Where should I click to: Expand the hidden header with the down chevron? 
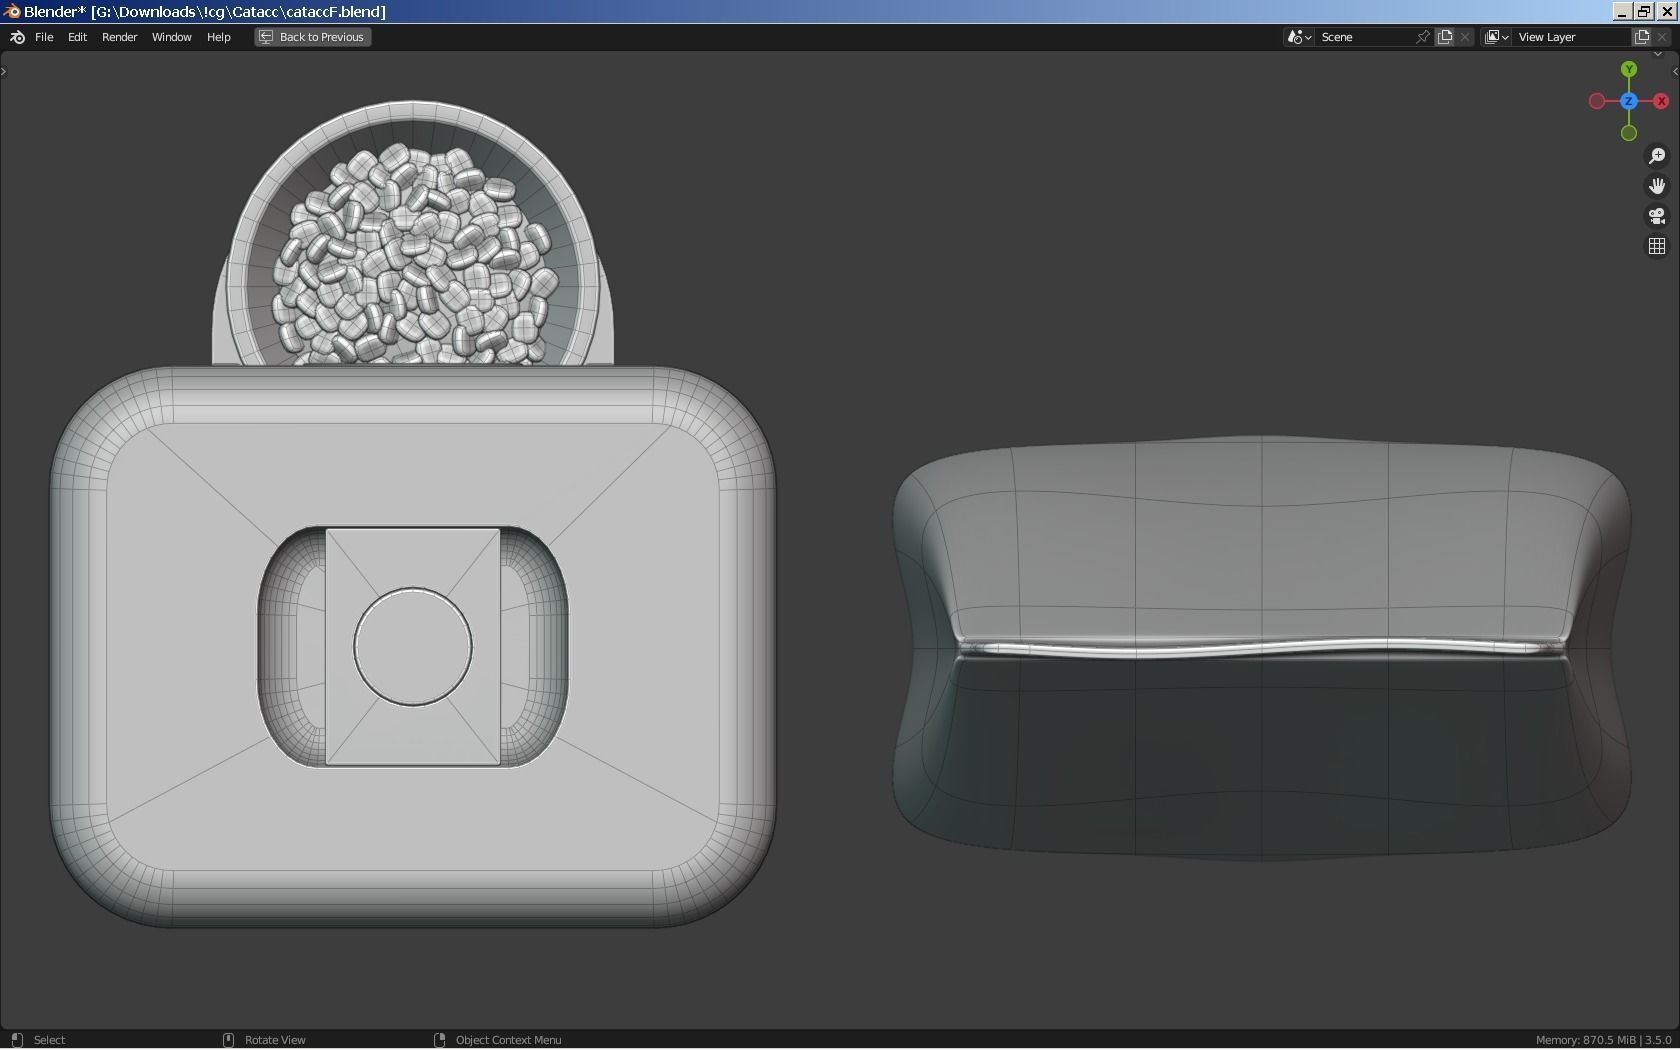[x=1657, y=55]
